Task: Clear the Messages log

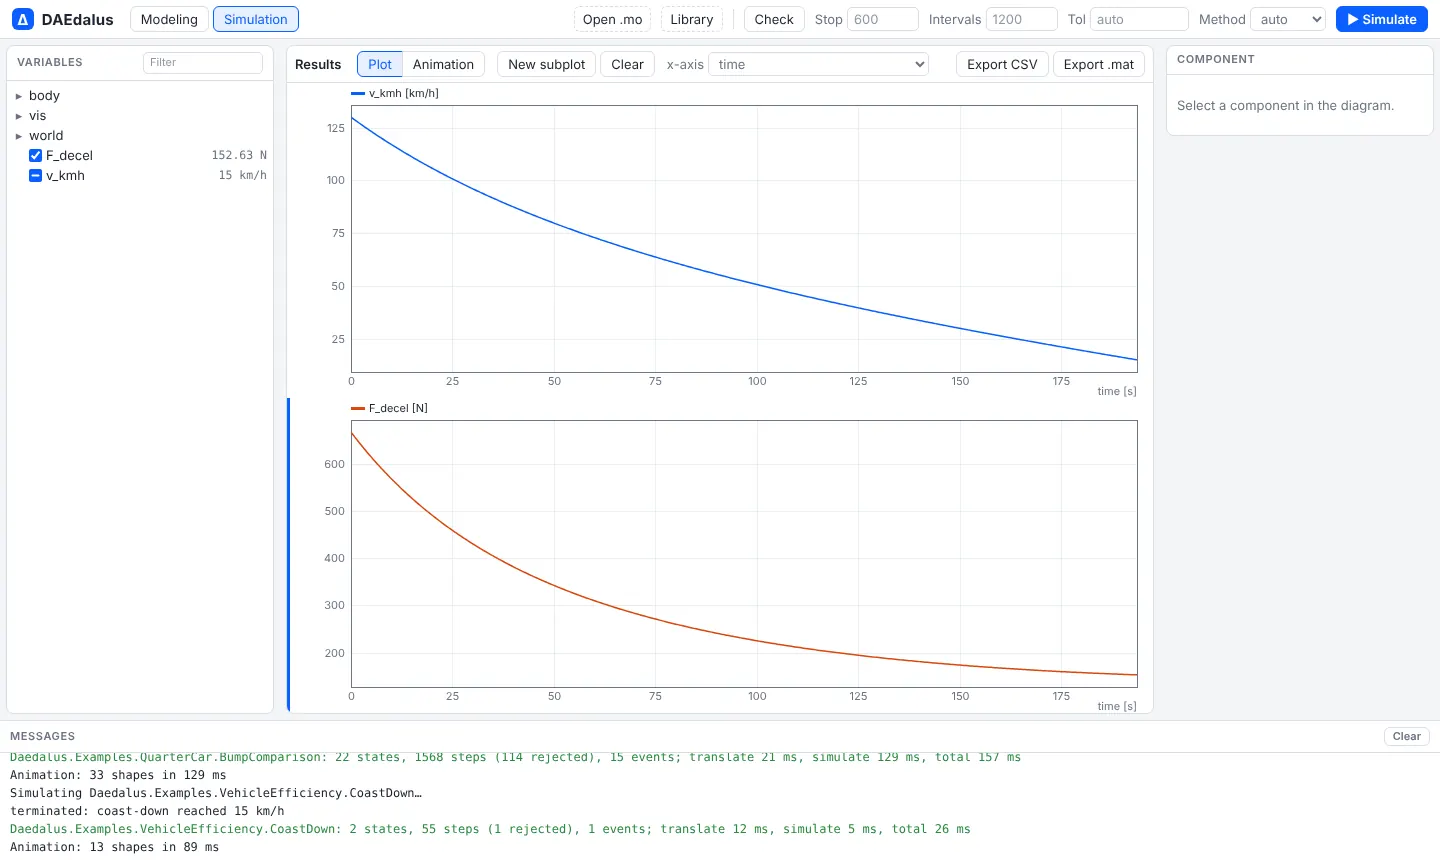Action: pos(1406,736)
